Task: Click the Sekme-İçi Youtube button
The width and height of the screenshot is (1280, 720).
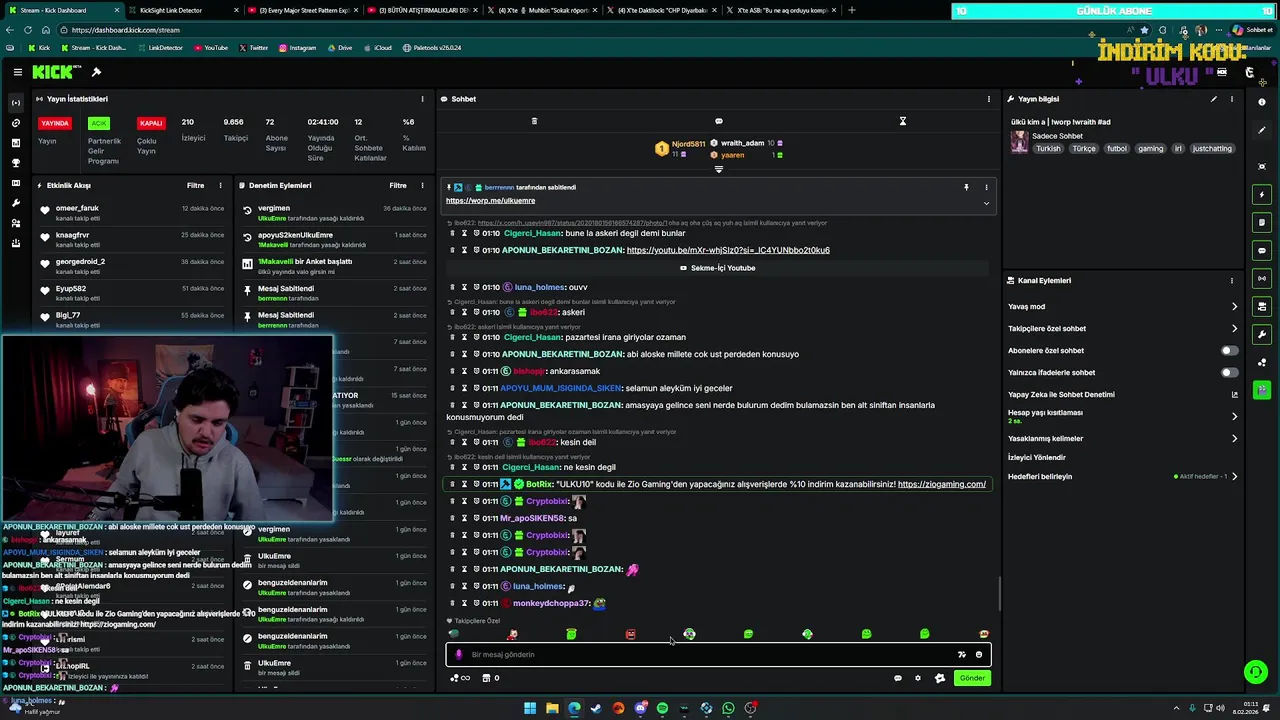Action: point(718,268)
